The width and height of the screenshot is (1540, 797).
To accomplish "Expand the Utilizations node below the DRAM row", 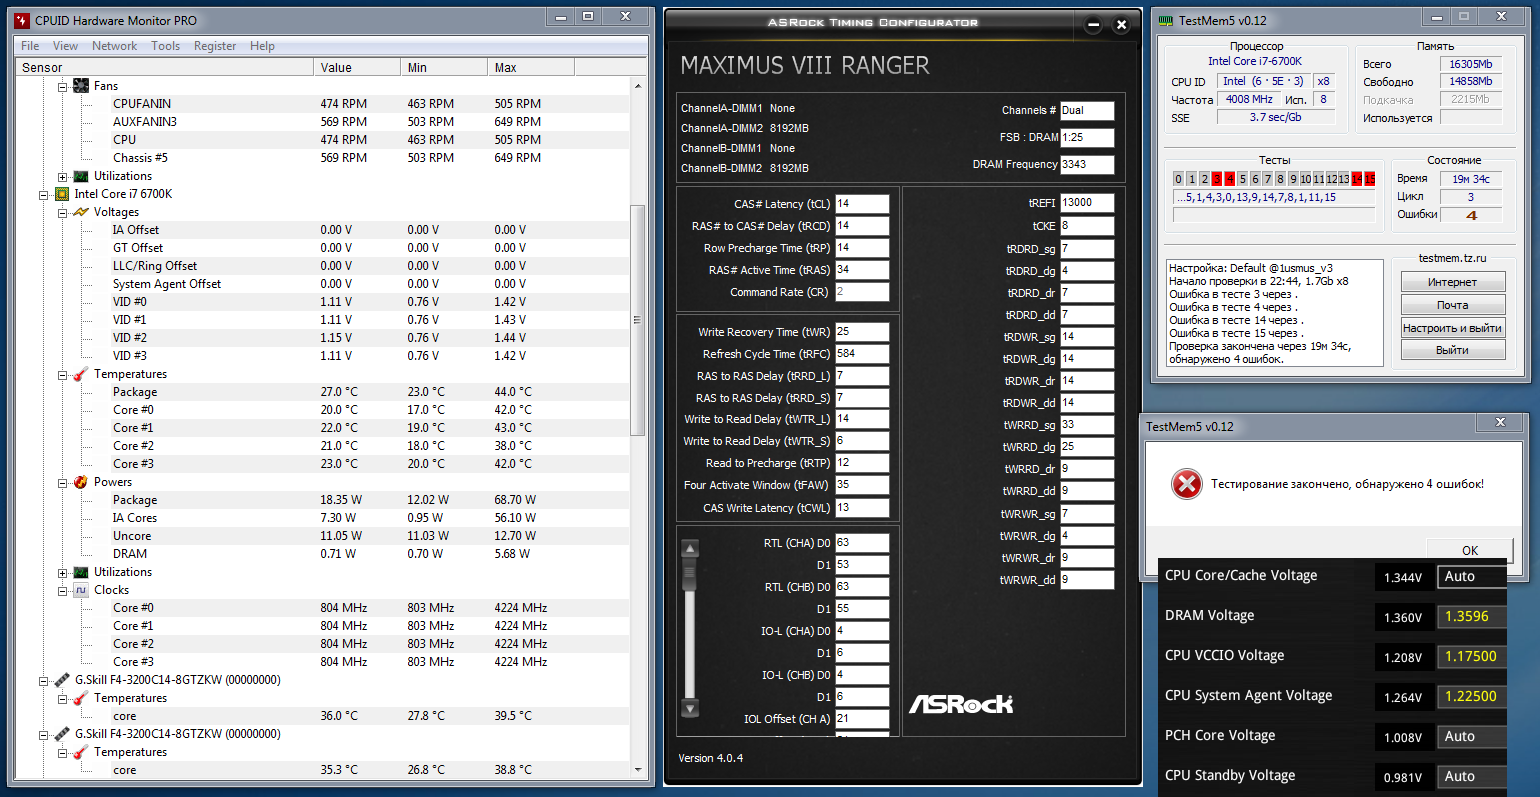I will 62,572.
